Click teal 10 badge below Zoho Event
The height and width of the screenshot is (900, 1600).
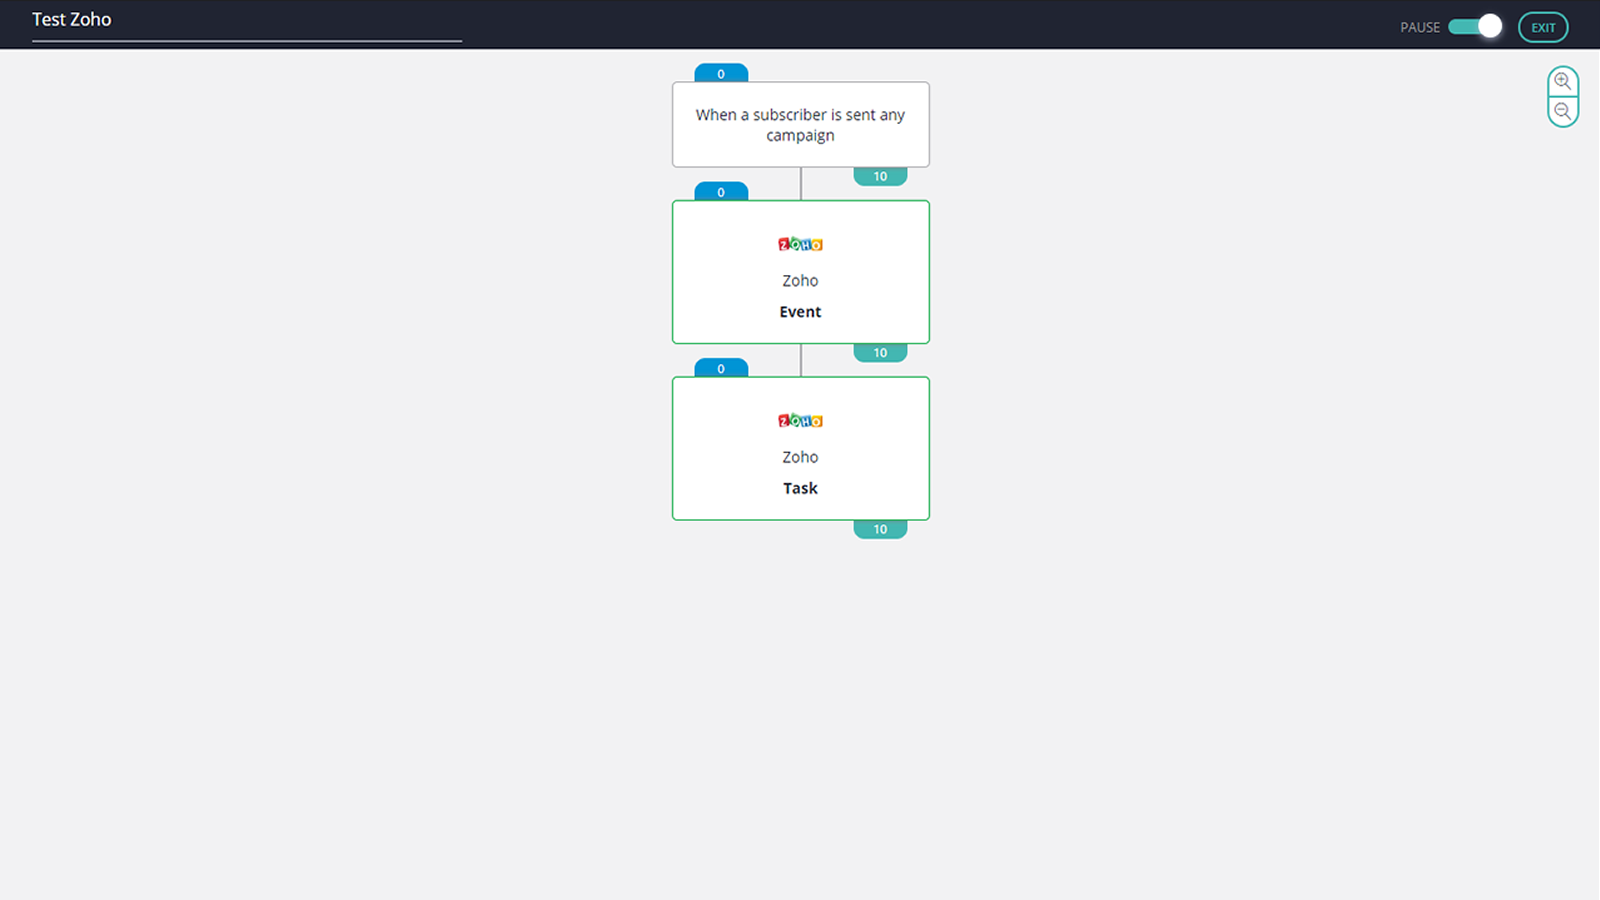click(880, 353)
